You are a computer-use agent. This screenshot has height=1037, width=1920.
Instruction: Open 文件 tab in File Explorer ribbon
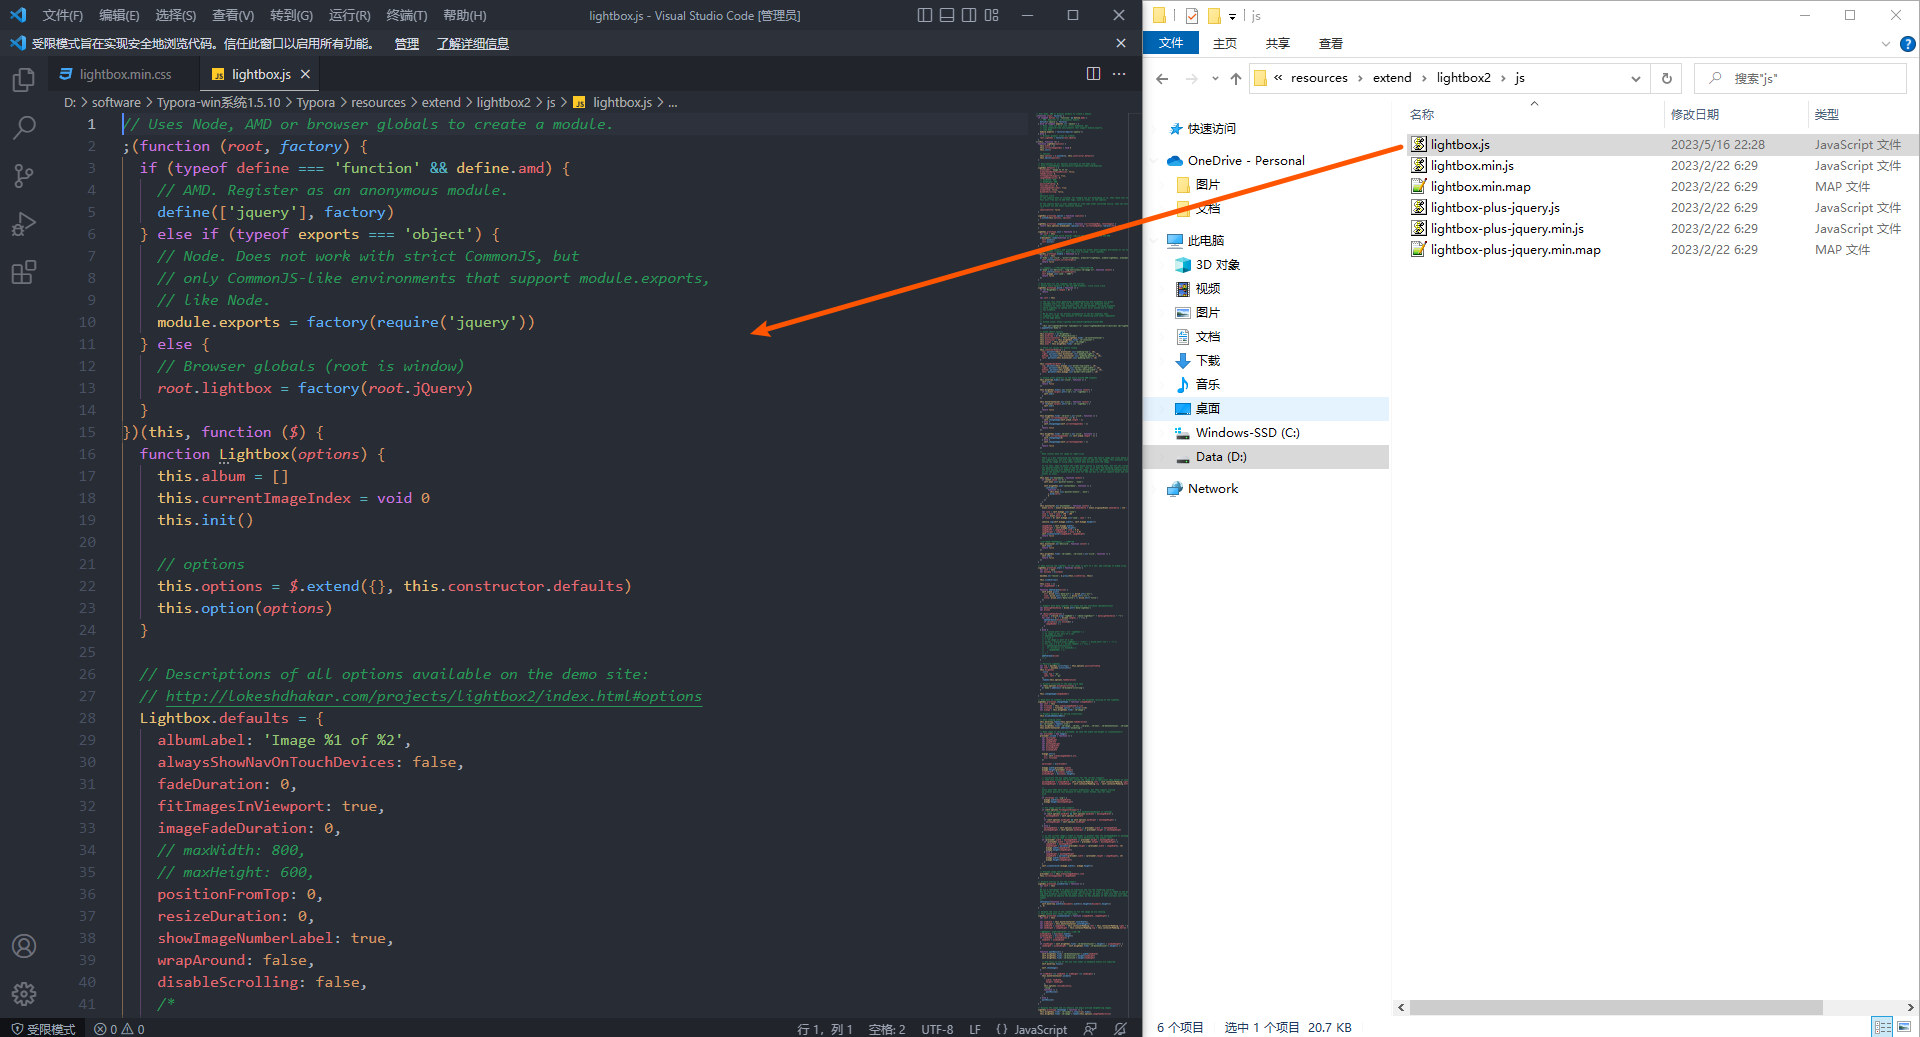[1171, 43]
